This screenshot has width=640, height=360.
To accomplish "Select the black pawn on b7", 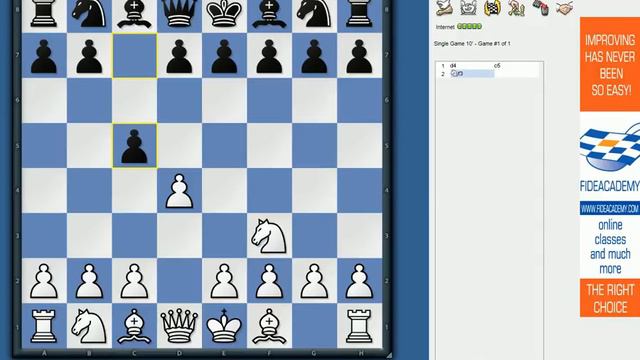I will point(89,56).
